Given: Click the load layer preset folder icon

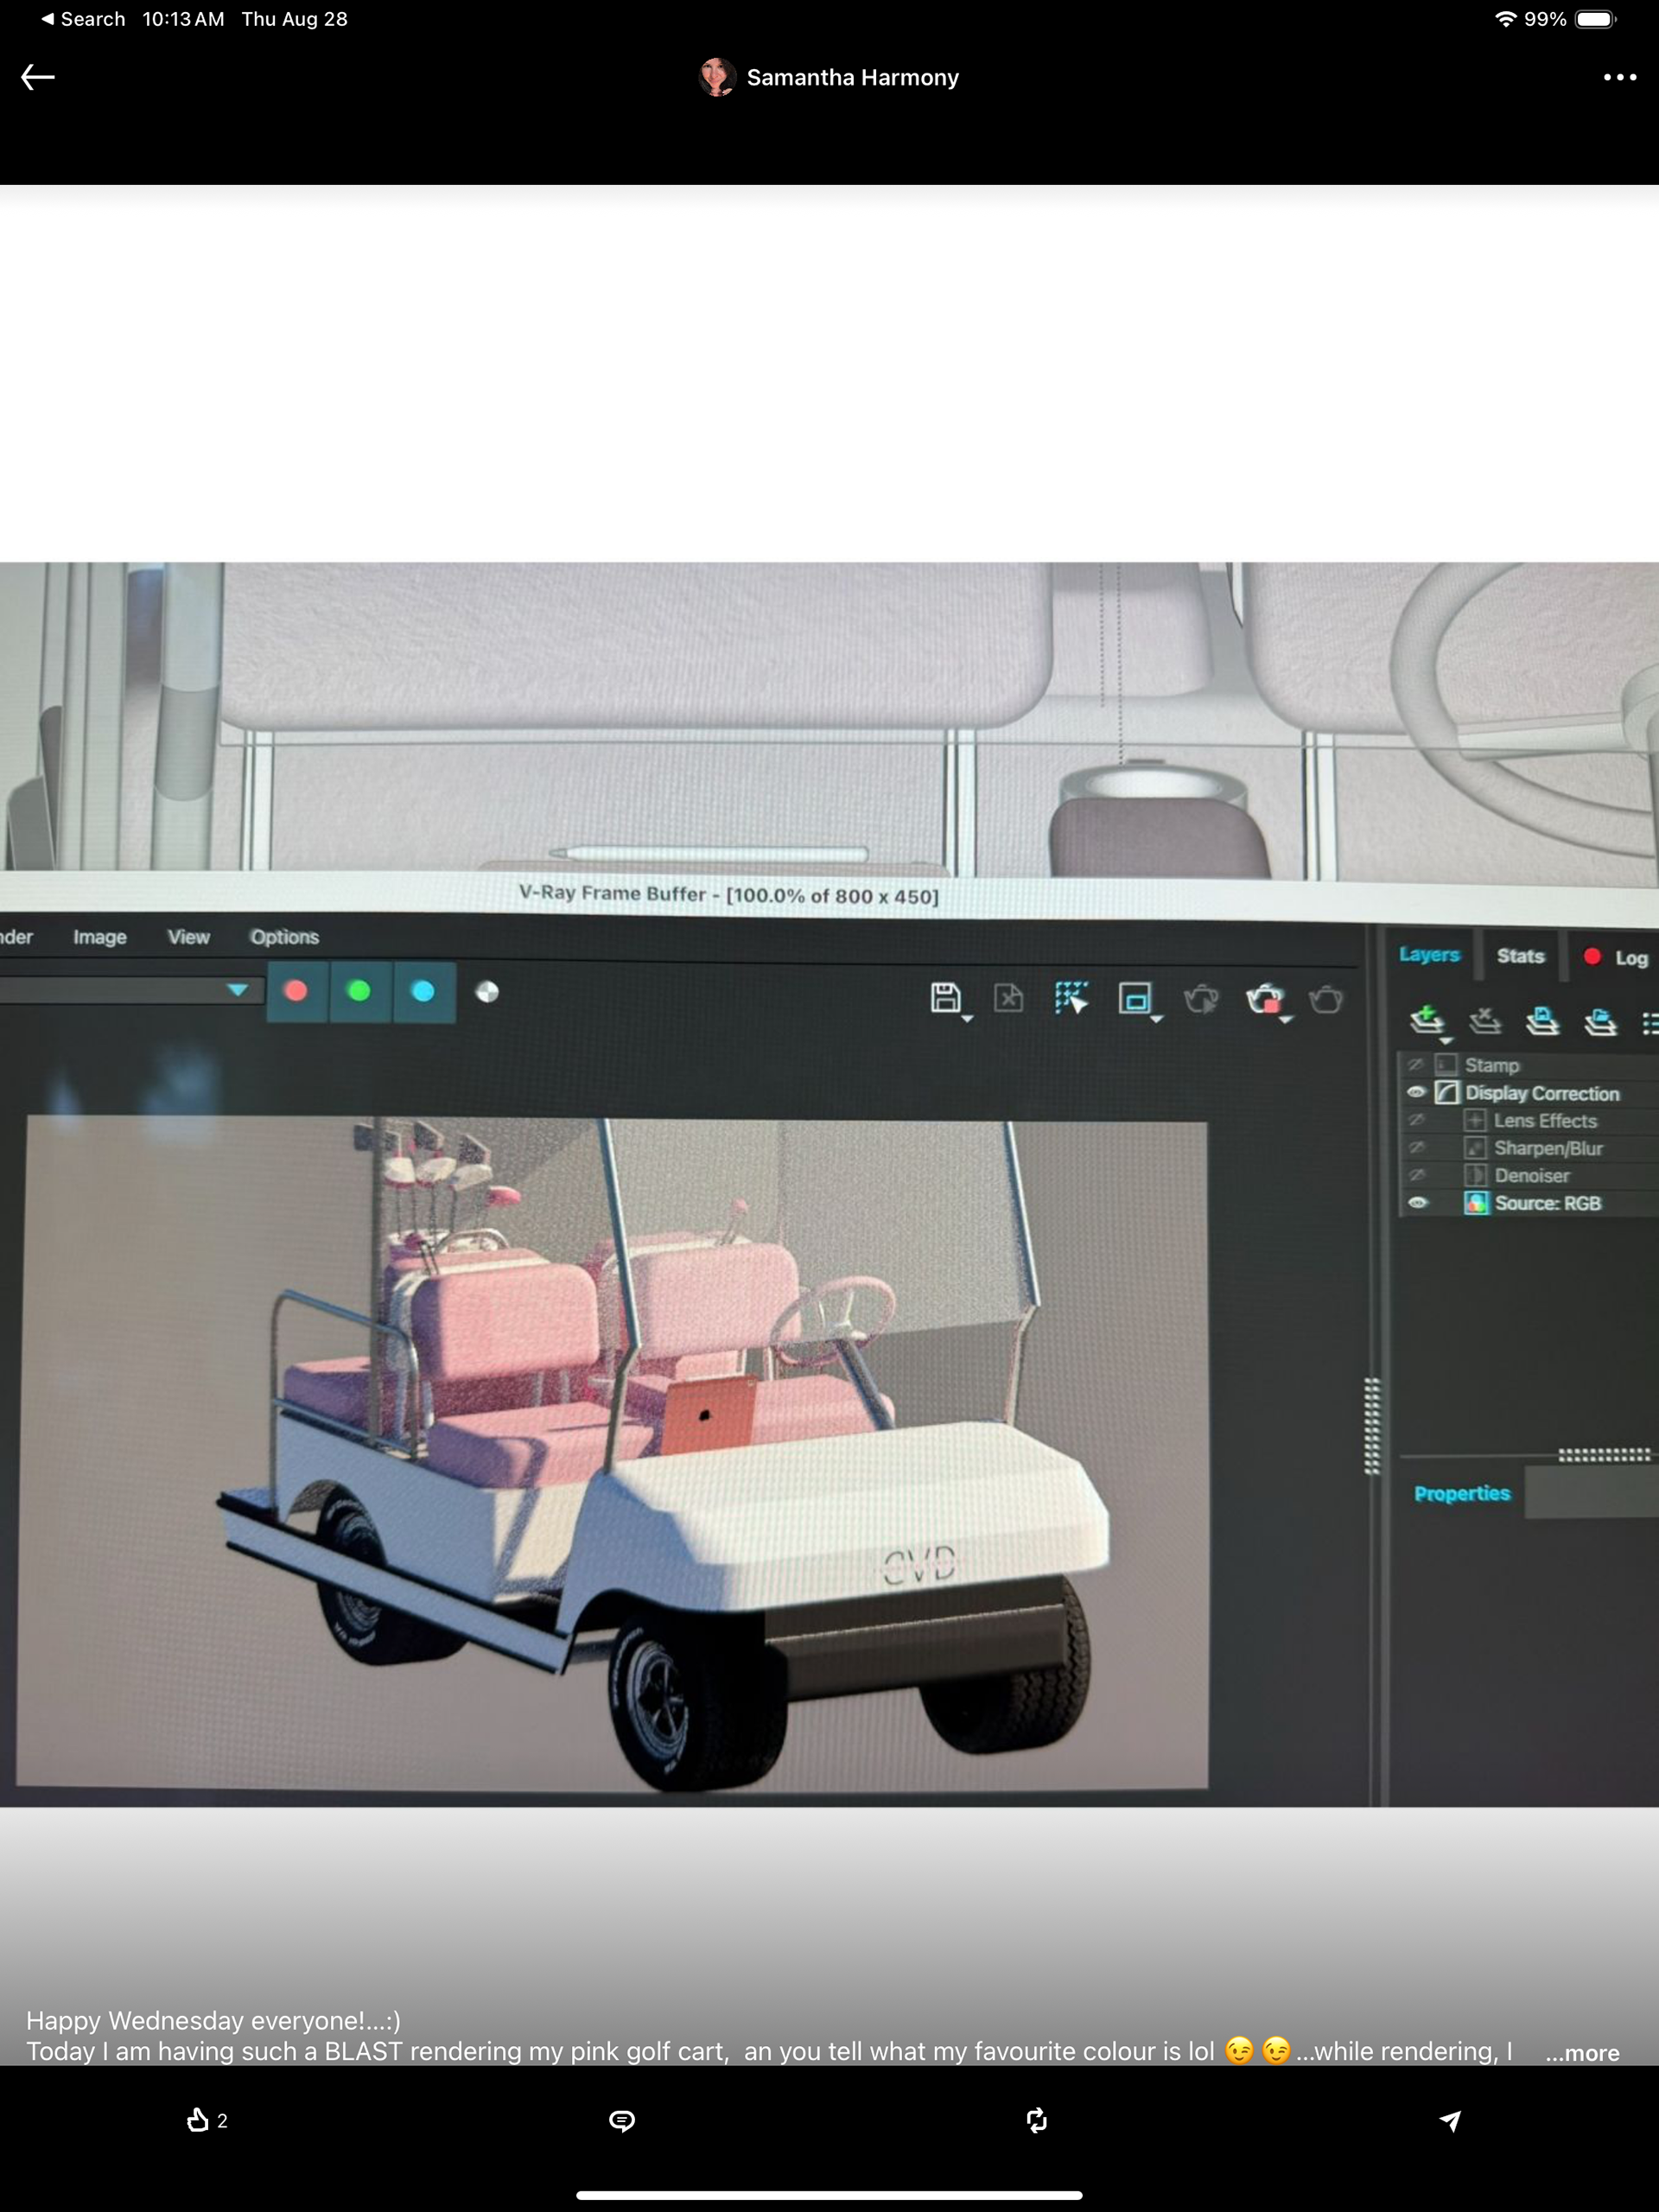Looking at the screenshot, I should (x=1600, y=1021).
